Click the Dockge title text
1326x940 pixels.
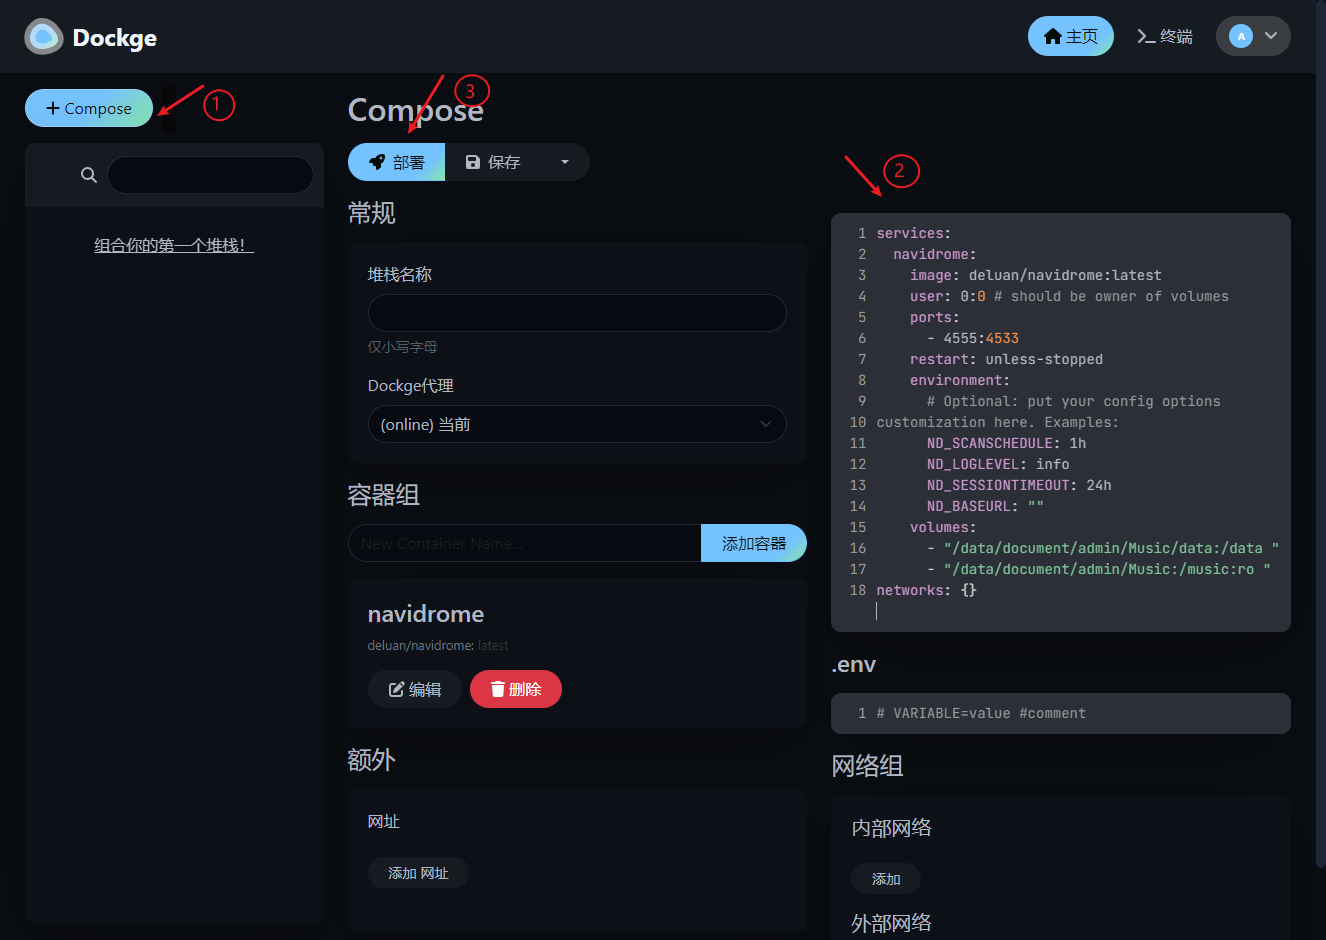click(115, 38)
